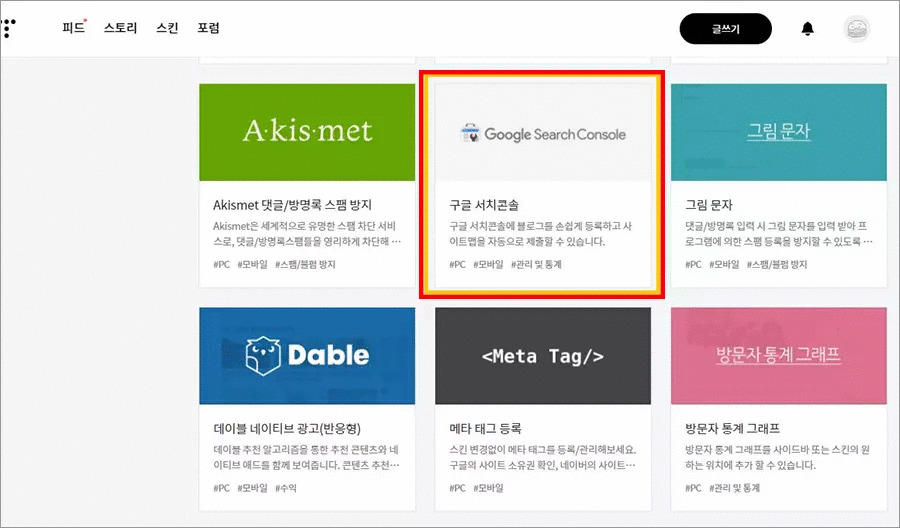Click '#모바일' tag in 구글 서치콘솔 card
This screenshot has height=528, width=900.
[x=488, y=265]
